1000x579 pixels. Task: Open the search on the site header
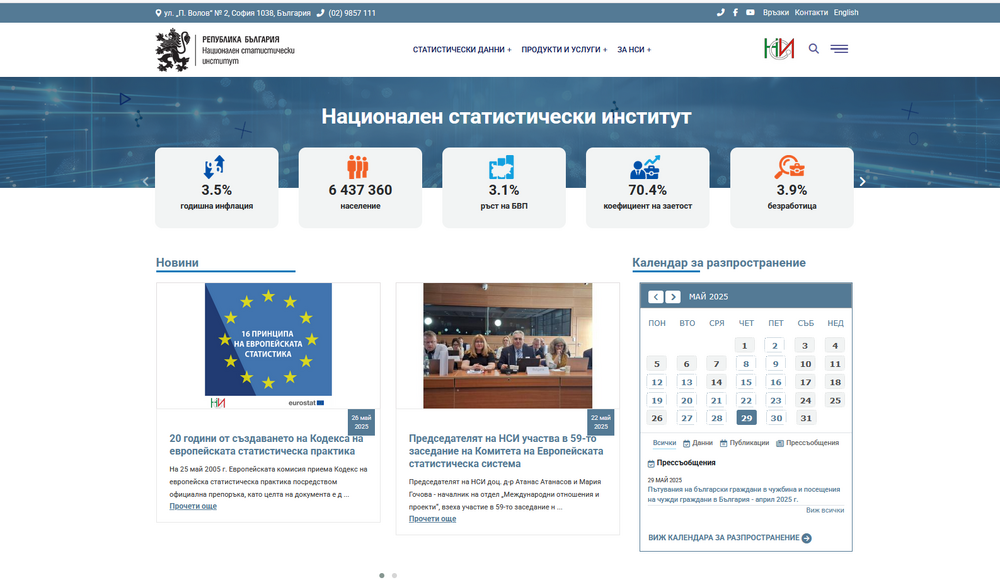(x=814, y=48)
